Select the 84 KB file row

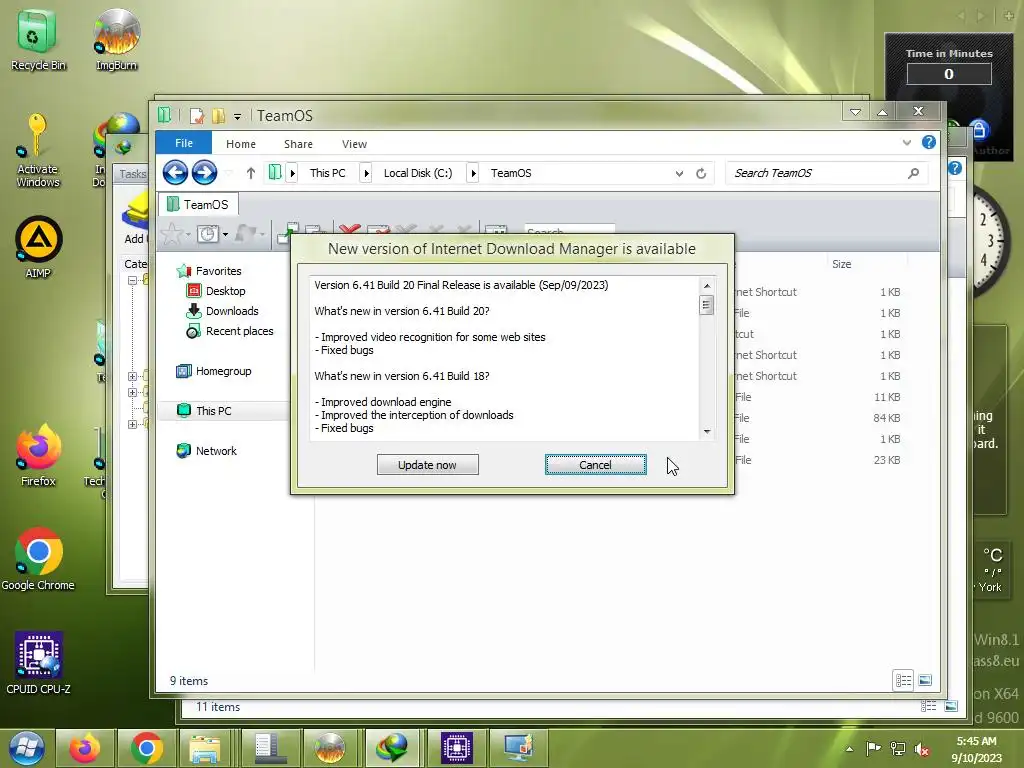(817, 418)
